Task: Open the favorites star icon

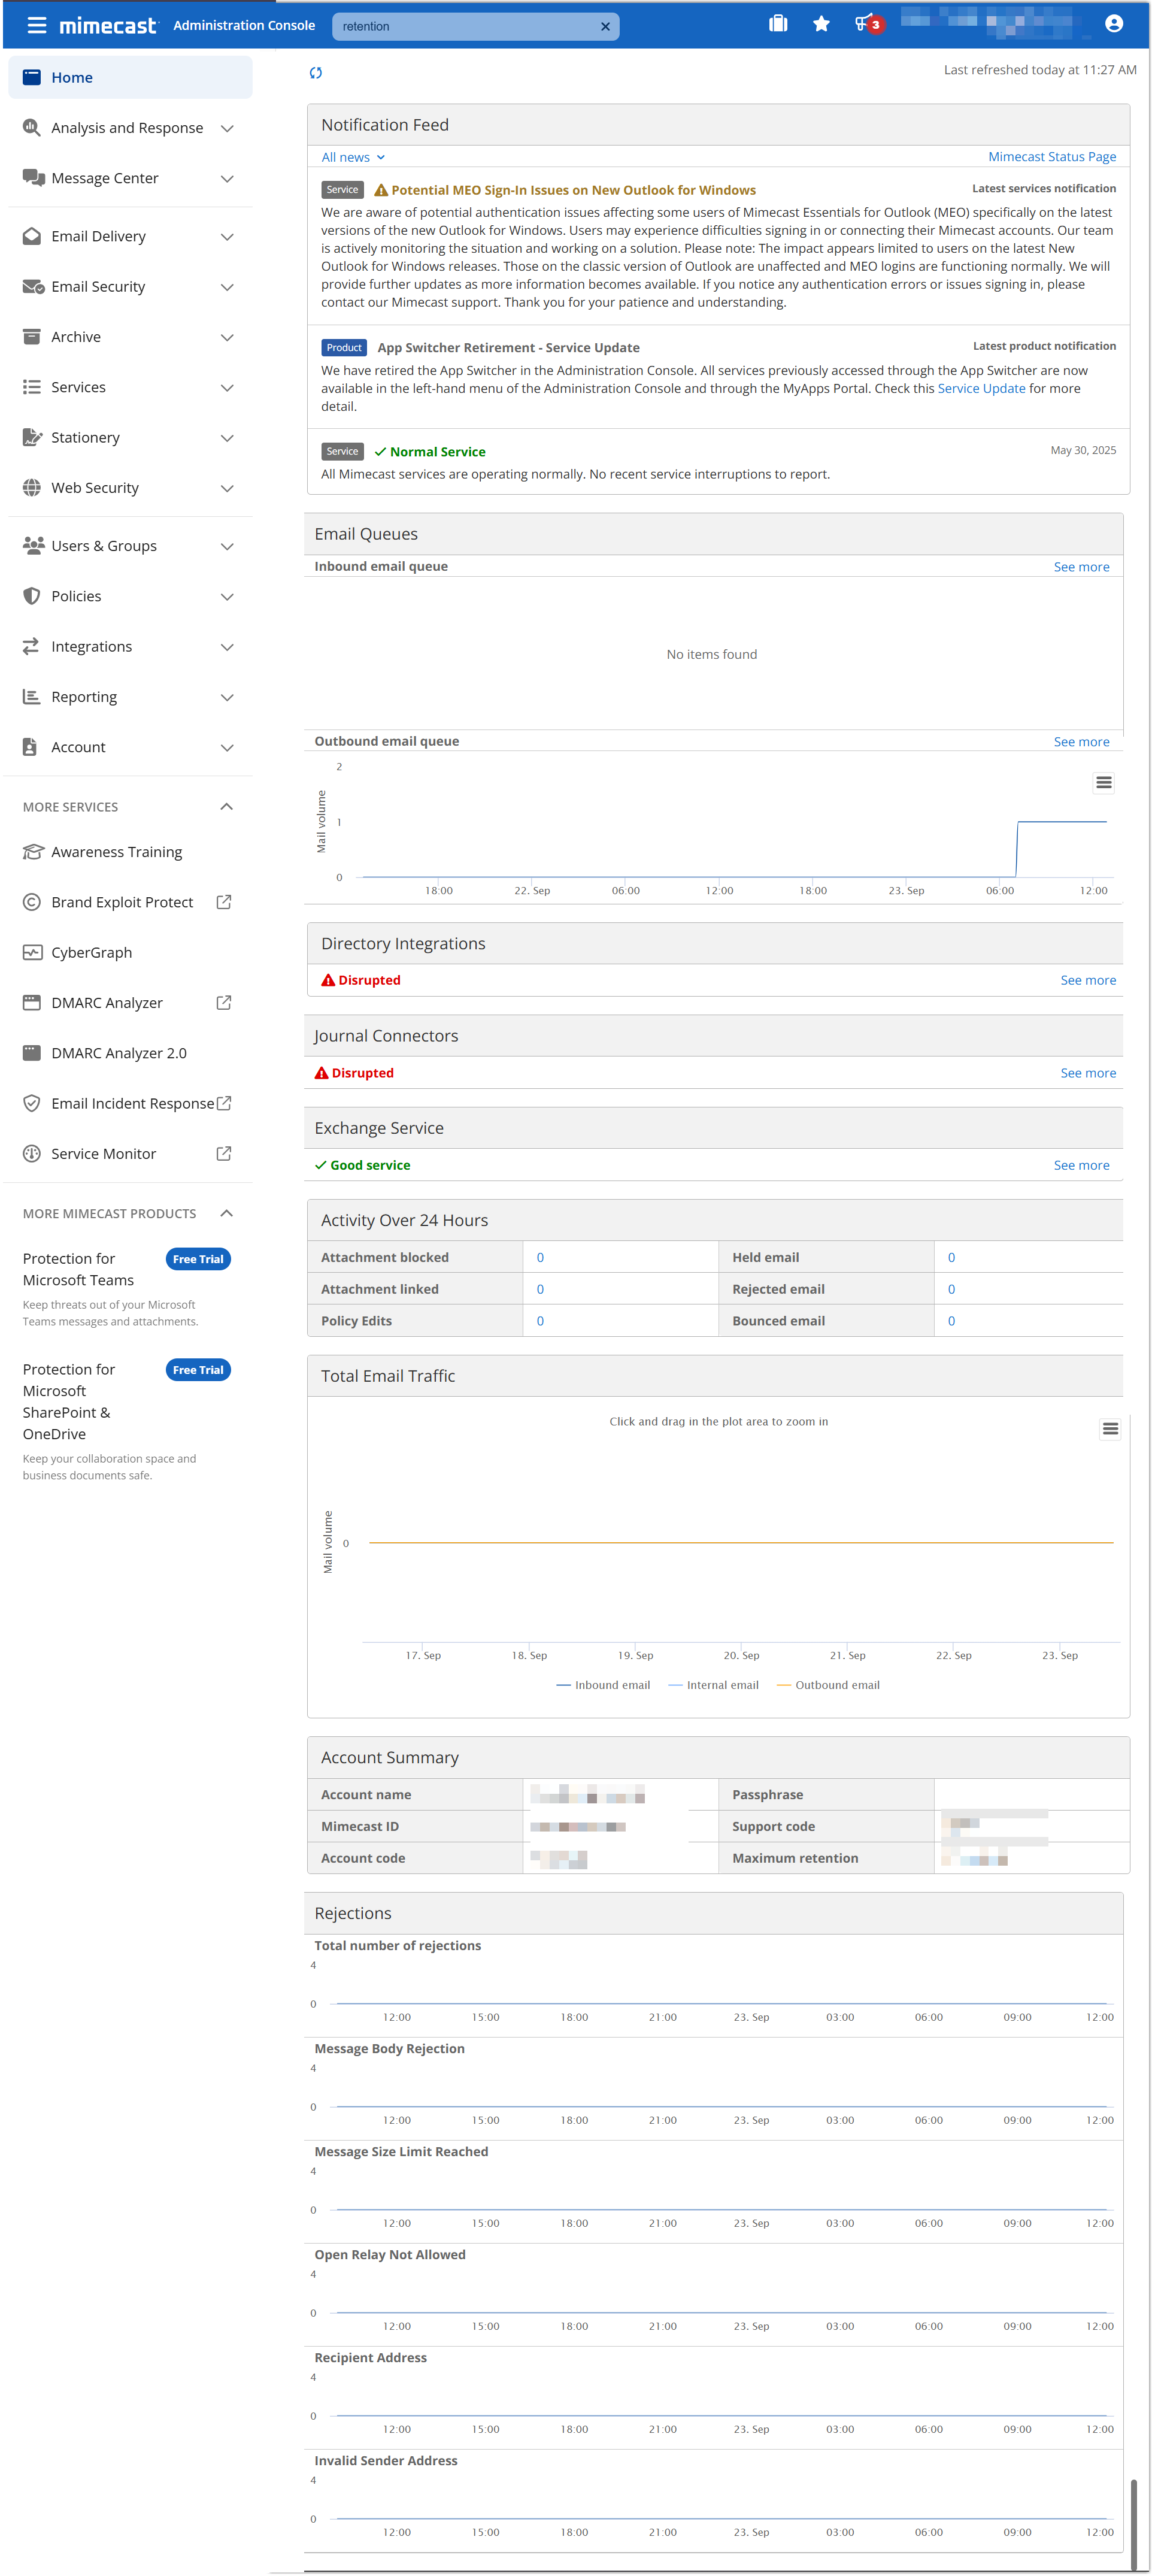Action: pos(821,24)
